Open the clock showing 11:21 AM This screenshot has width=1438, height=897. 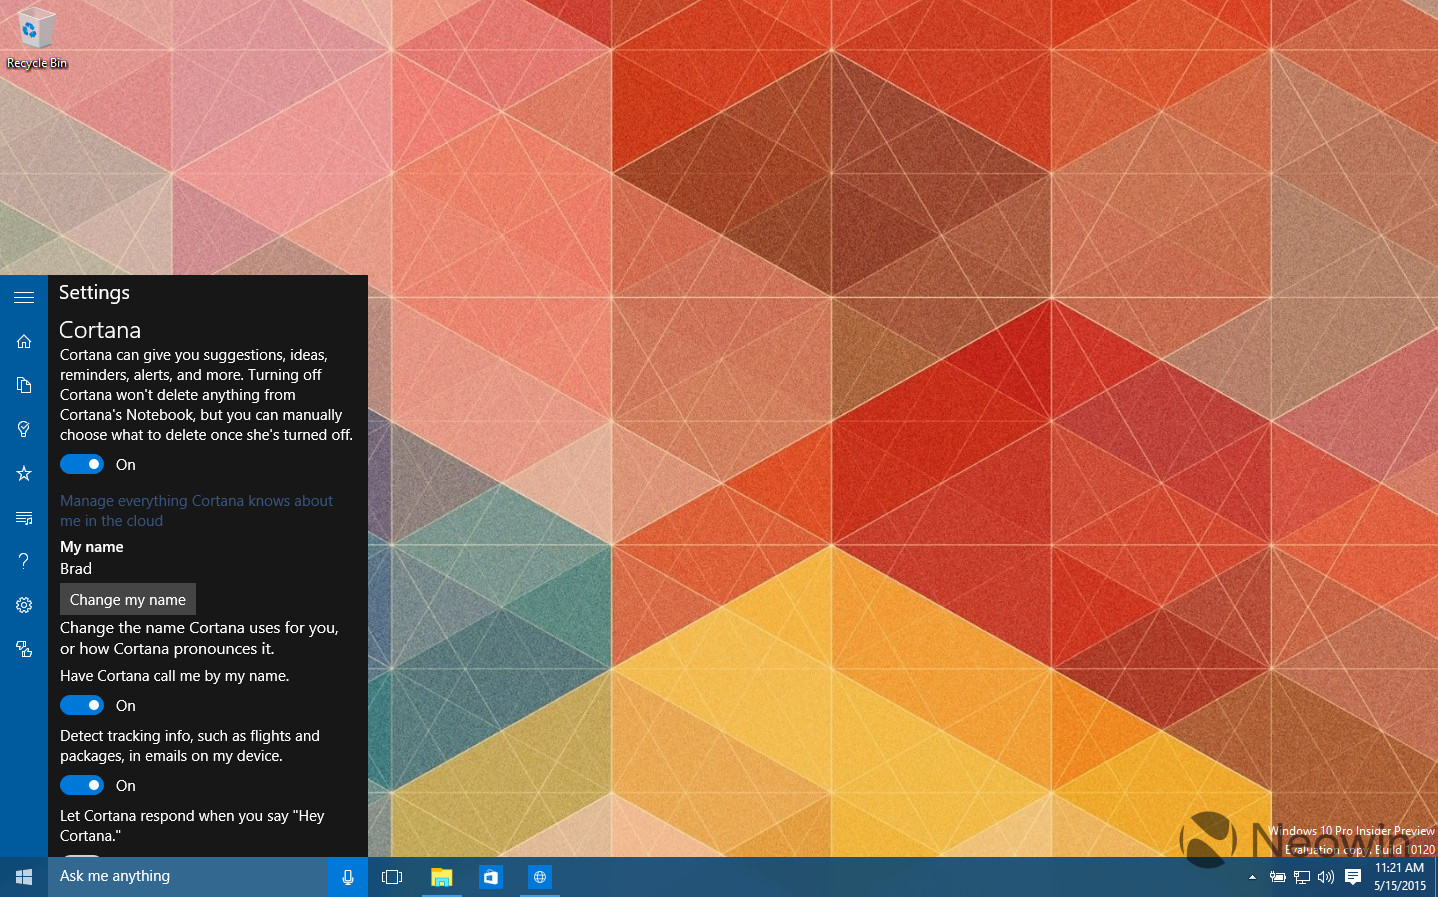(1400, 877)
